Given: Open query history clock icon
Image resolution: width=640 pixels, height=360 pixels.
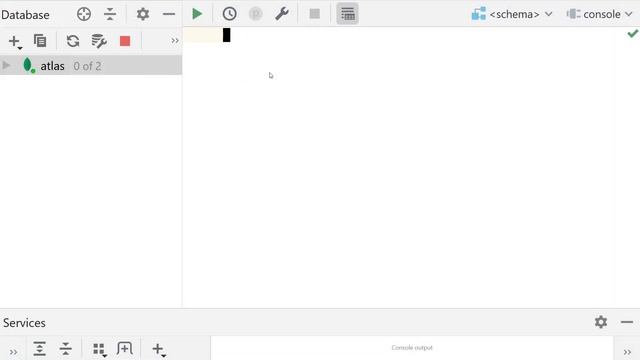Looking at the screenshot, I should coord(229,14).
